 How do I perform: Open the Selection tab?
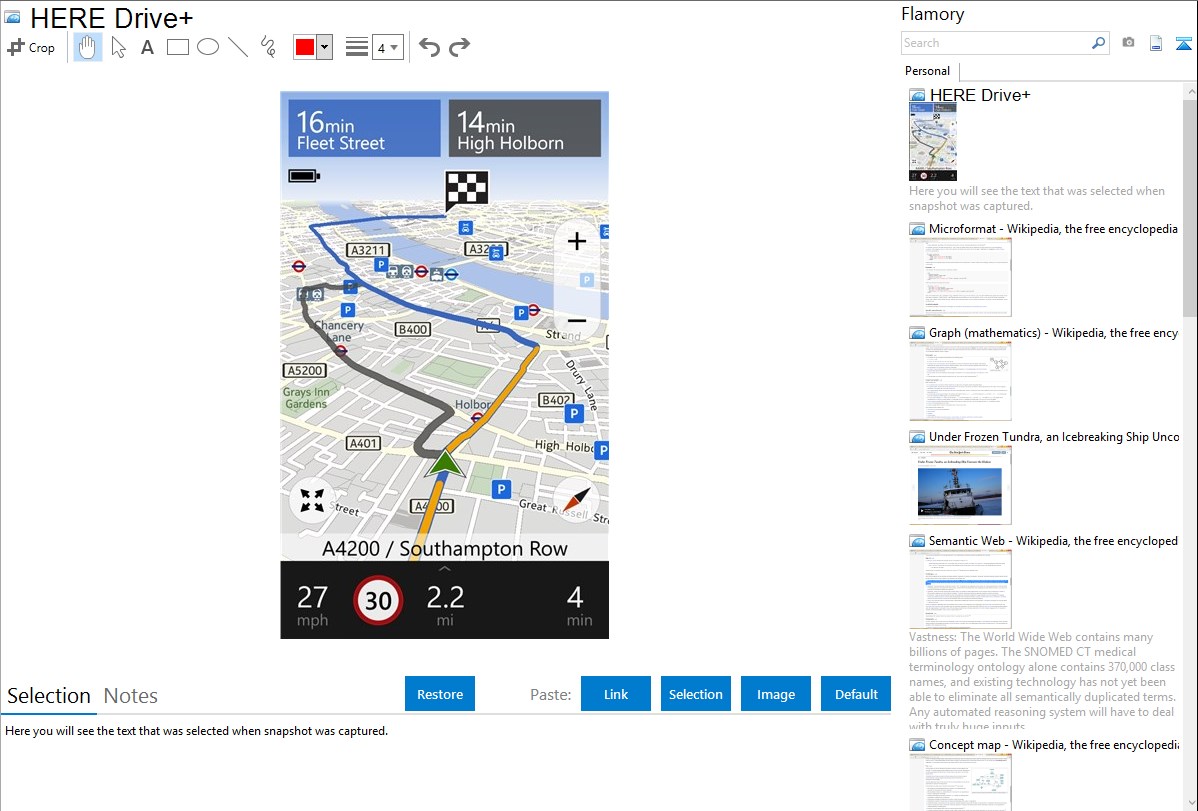coord(49,696)
